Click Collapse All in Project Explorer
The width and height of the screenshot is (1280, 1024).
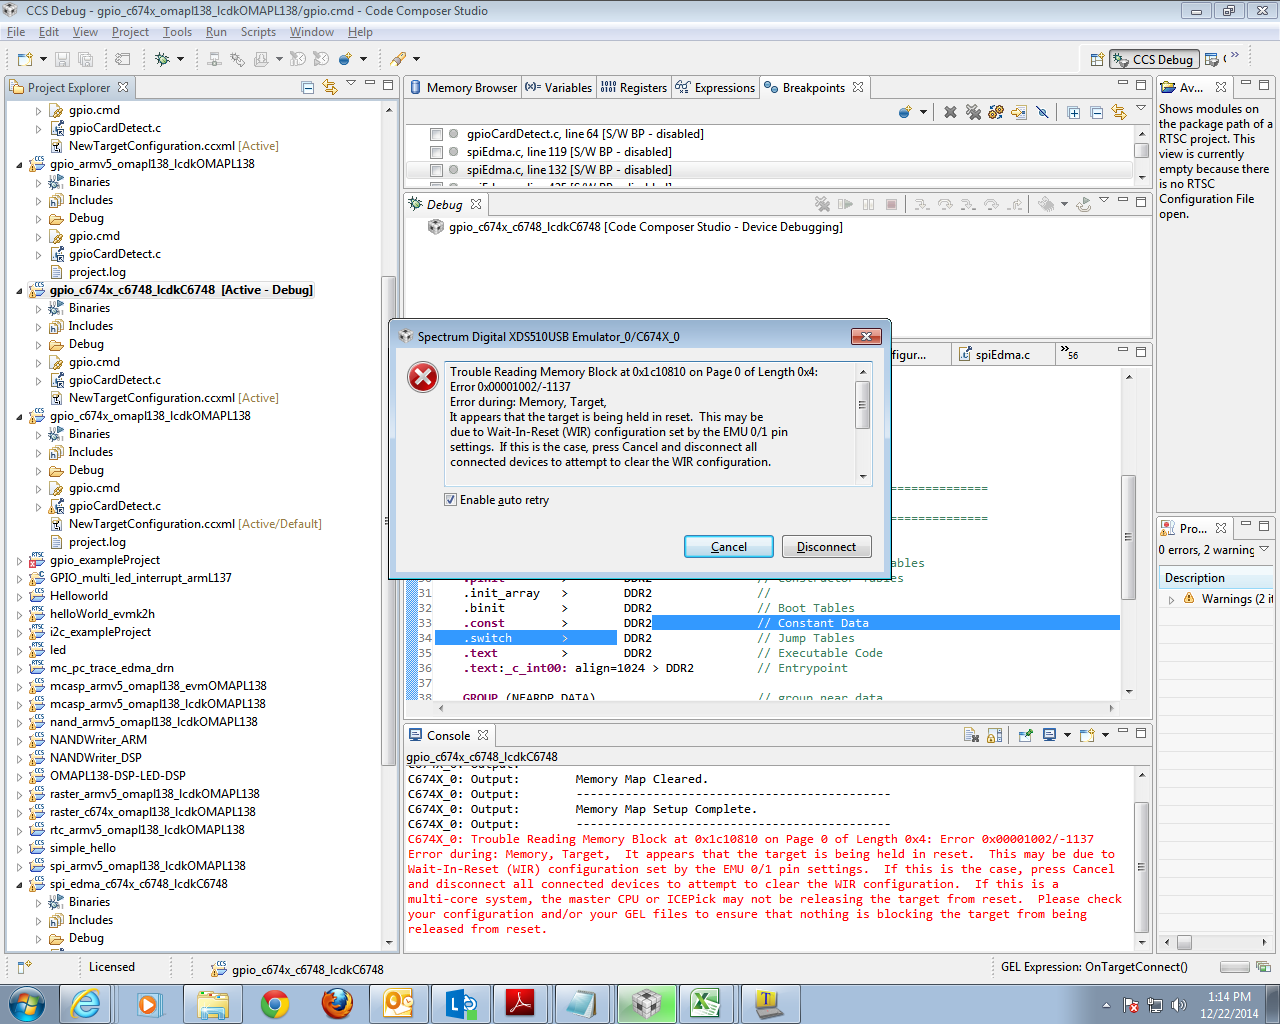[x=308, y=87]
